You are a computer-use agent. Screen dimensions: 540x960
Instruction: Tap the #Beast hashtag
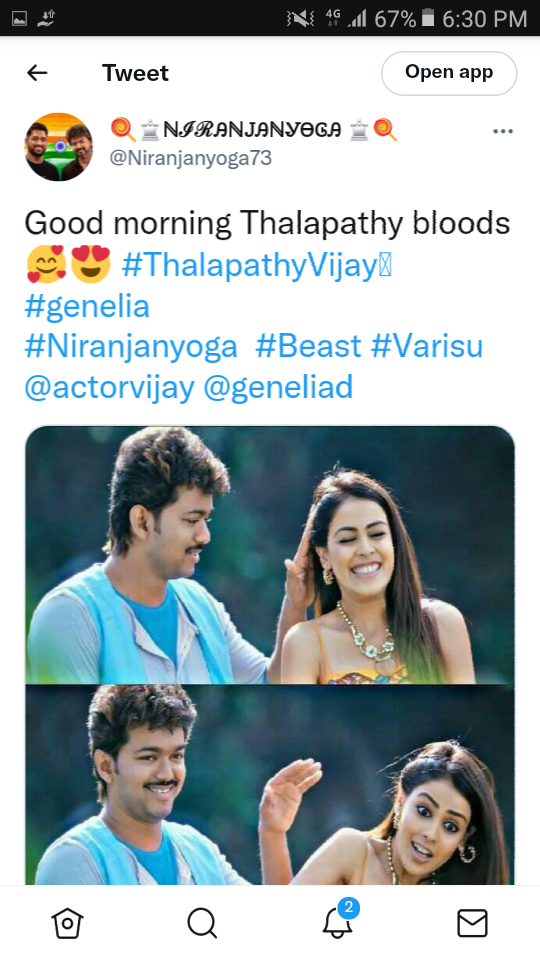(308, 347)
